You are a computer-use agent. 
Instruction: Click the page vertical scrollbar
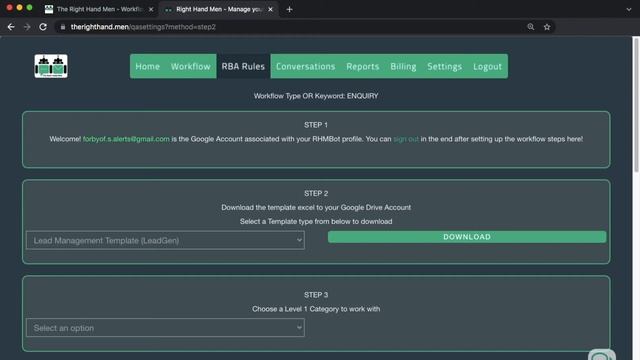pos(636,105)
